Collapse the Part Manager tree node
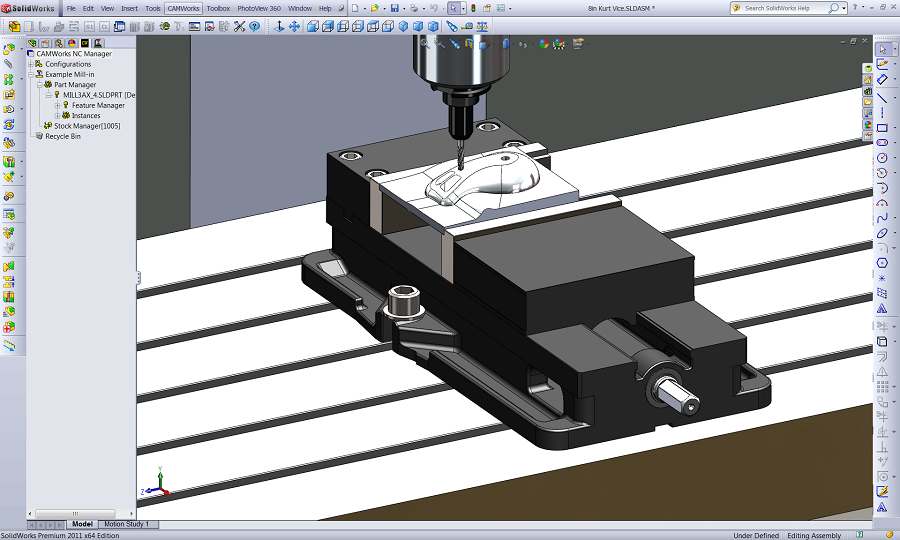Viewport: 900px width, 540px height. [x=39, y=85]
